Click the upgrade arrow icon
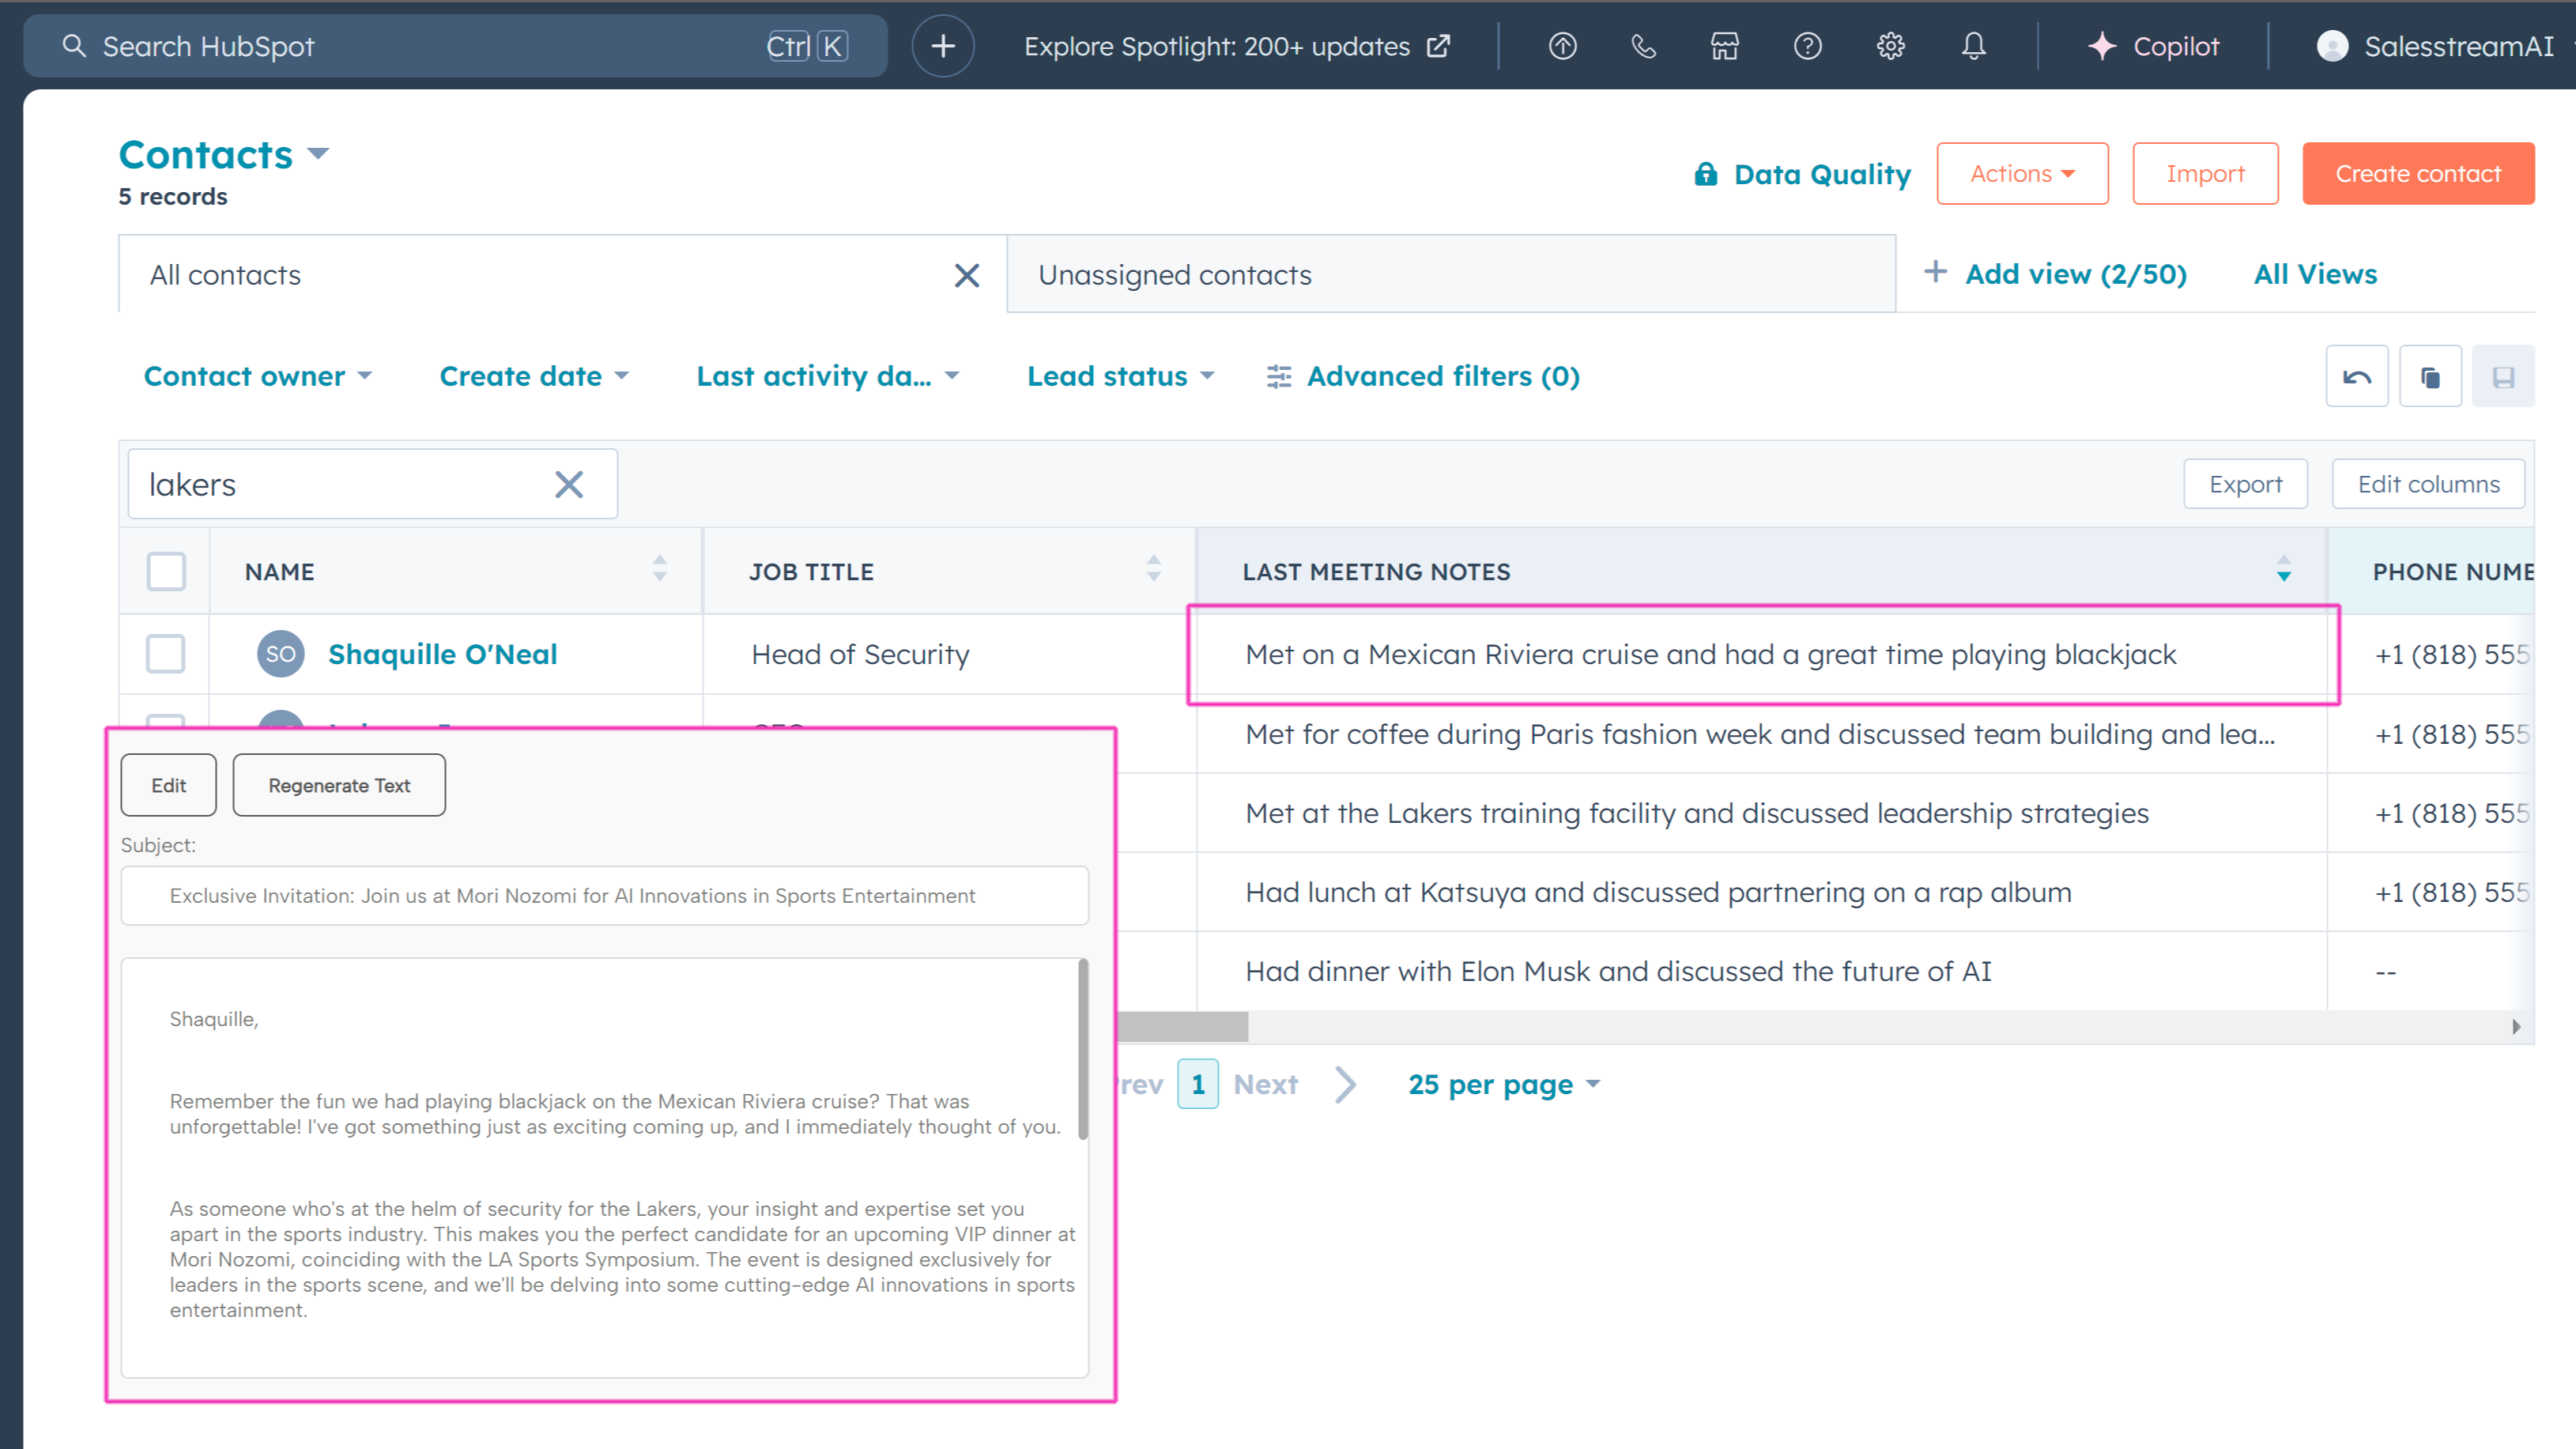Screen dimensions: 2576x1449 [1562, 46]
